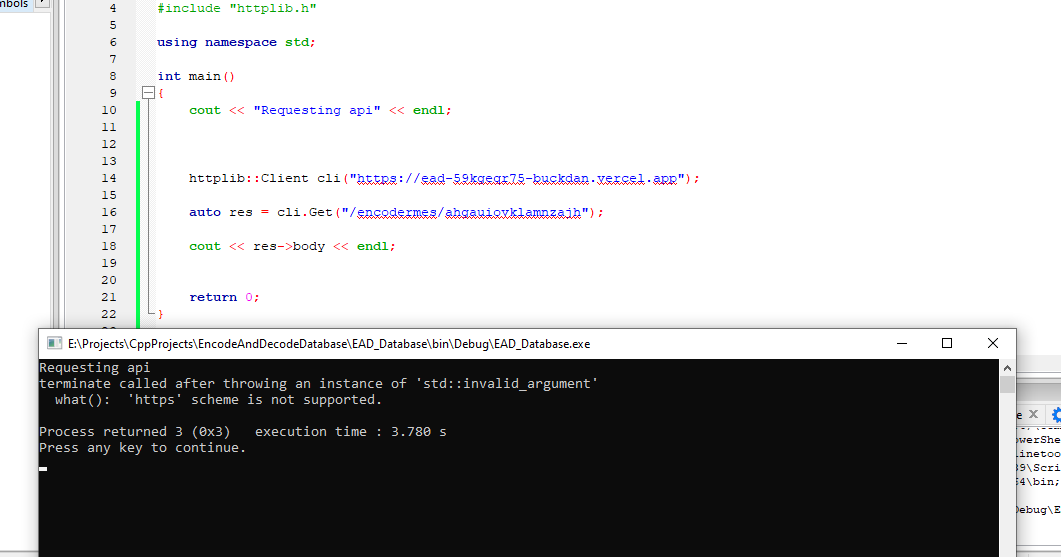The height and width of the screenshot is (557, 1061).
Task: Click the vercel.app URL string
Action: tap(517, 178)
